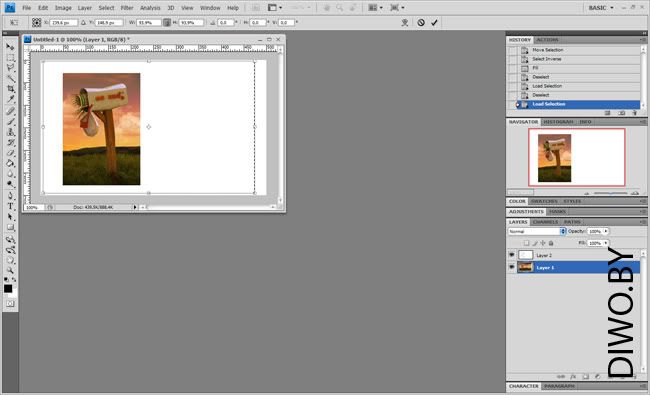Select the Fill history state
Viewport: 650px width, 395px height.
coord(574,68)
